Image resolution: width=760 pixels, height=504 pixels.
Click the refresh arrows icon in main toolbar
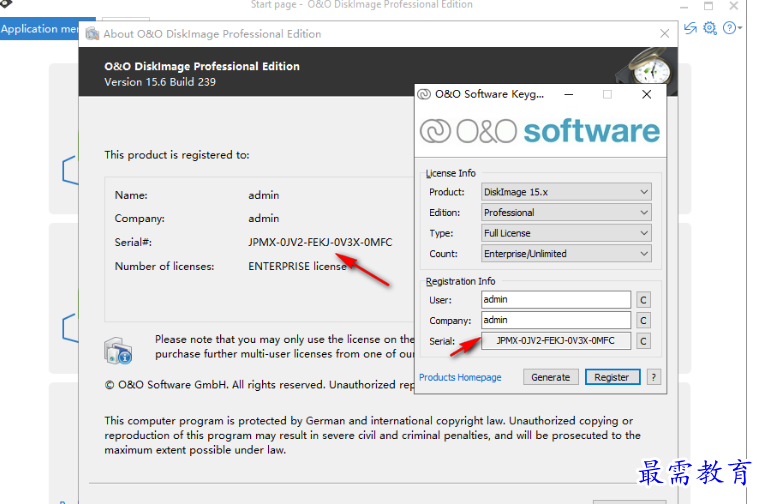coord(690,28)
